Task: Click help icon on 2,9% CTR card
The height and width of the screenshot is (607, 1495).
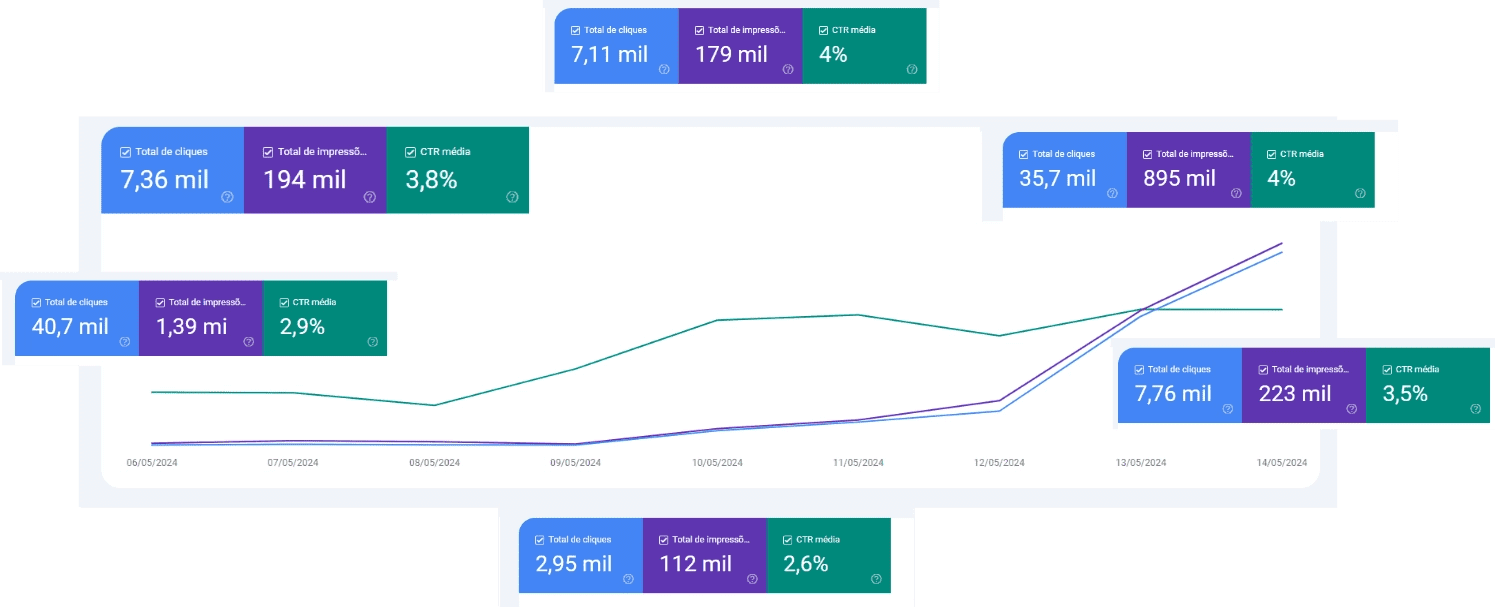Action: click(x=372, y=342)
